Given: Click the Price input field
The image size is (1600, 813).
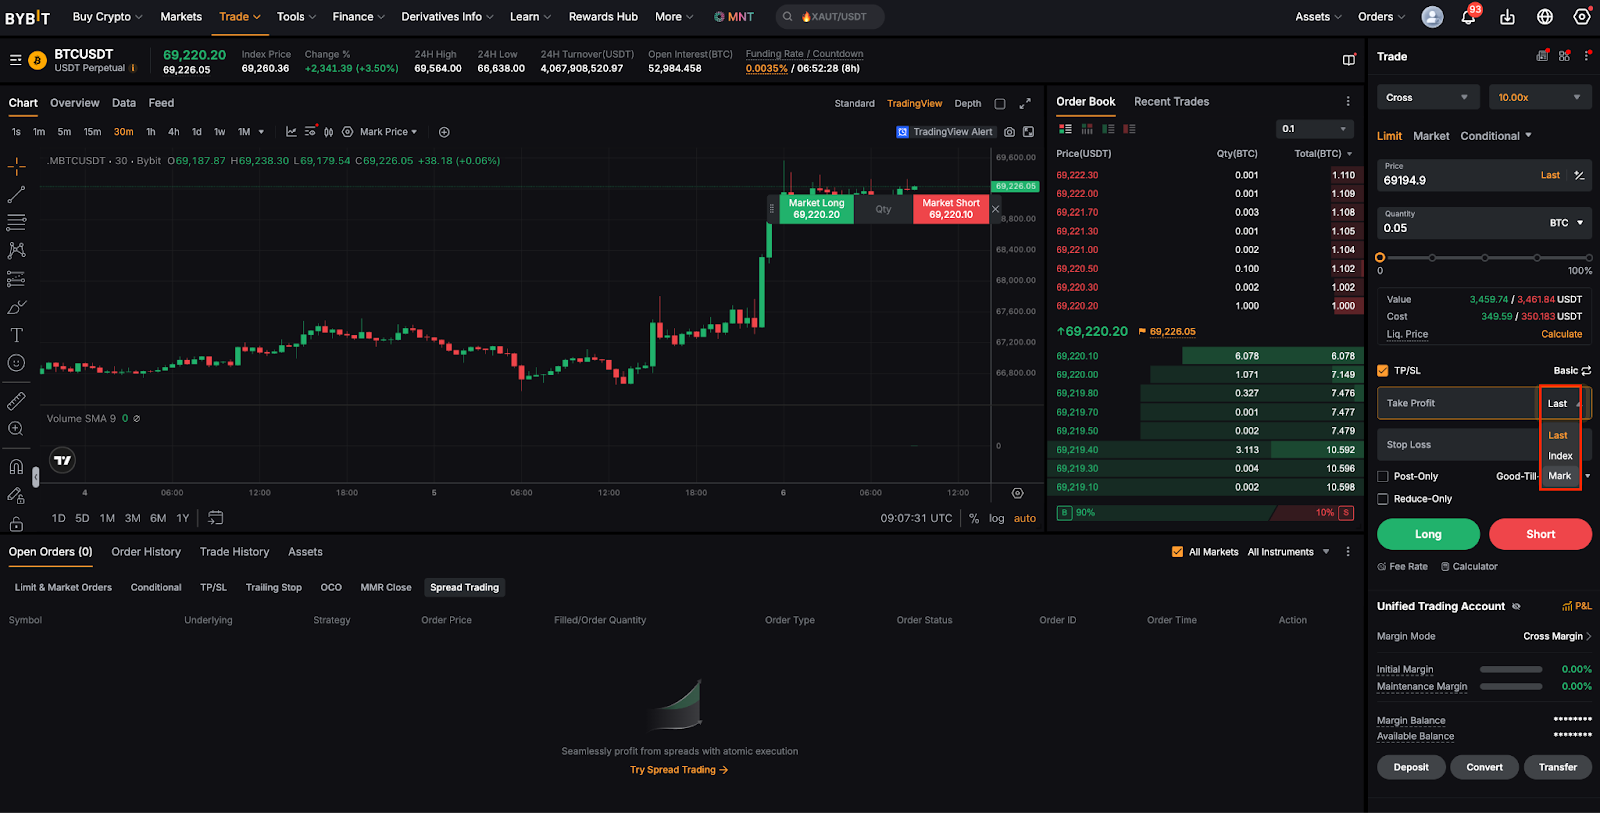Looking at the screenshot, I should pyautogui.click(x=1484, y=175).
